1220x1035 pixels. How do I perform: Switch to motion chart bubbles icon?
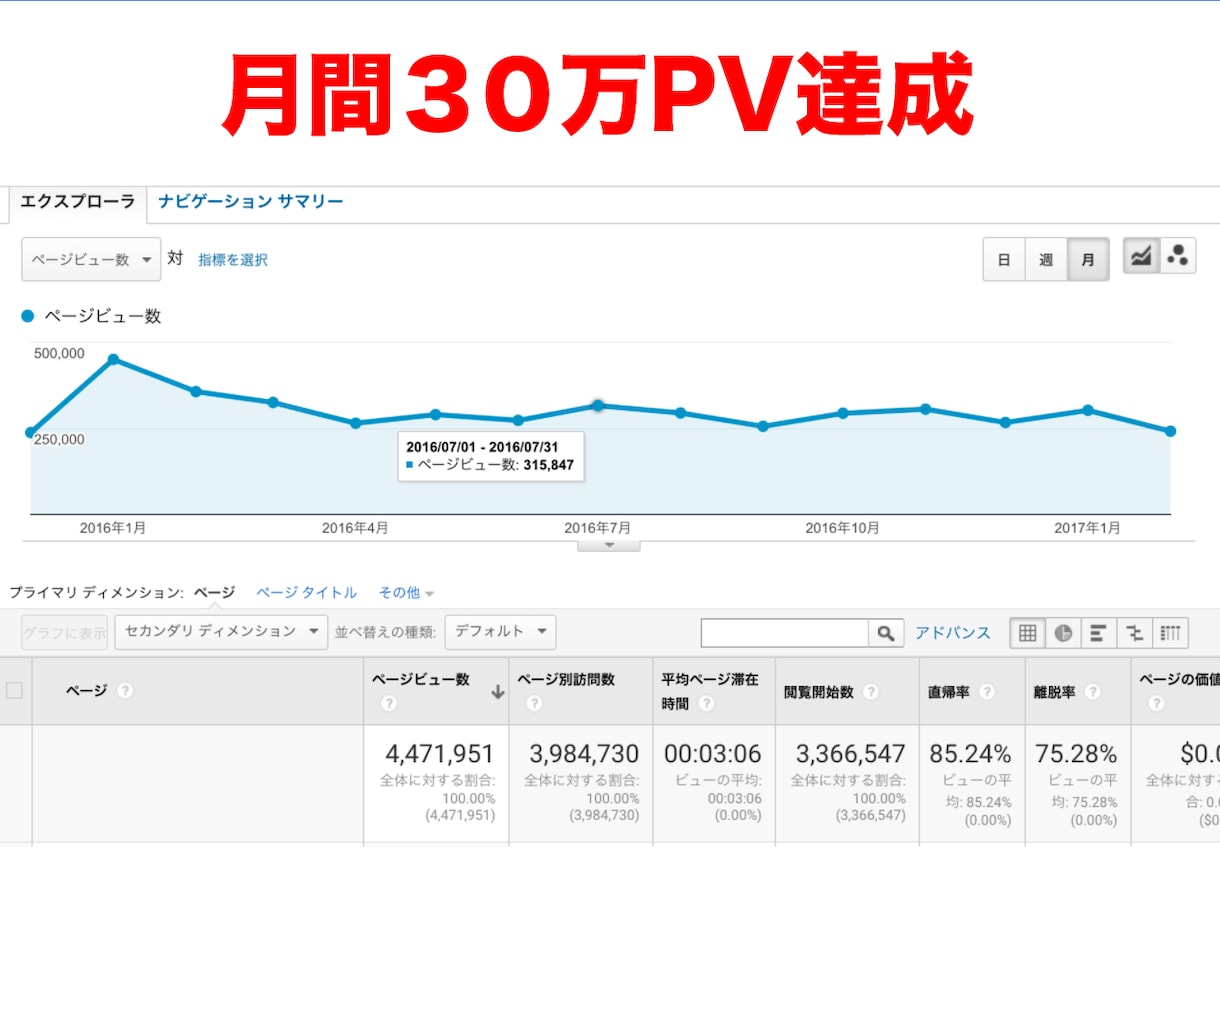1178,256
